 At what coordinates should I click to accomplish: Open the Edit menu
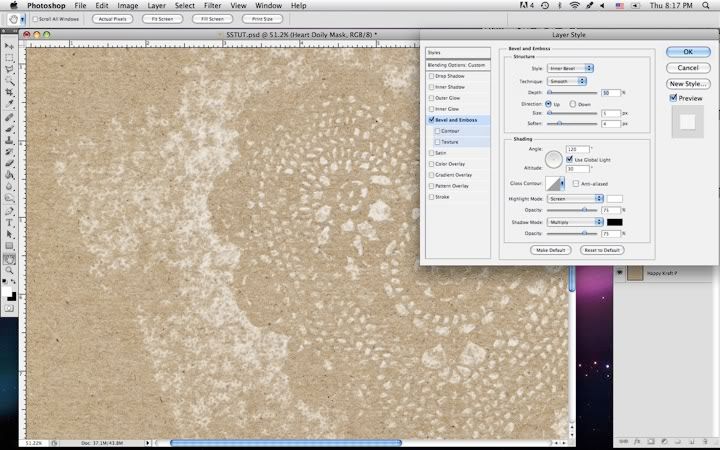[102, 6]
